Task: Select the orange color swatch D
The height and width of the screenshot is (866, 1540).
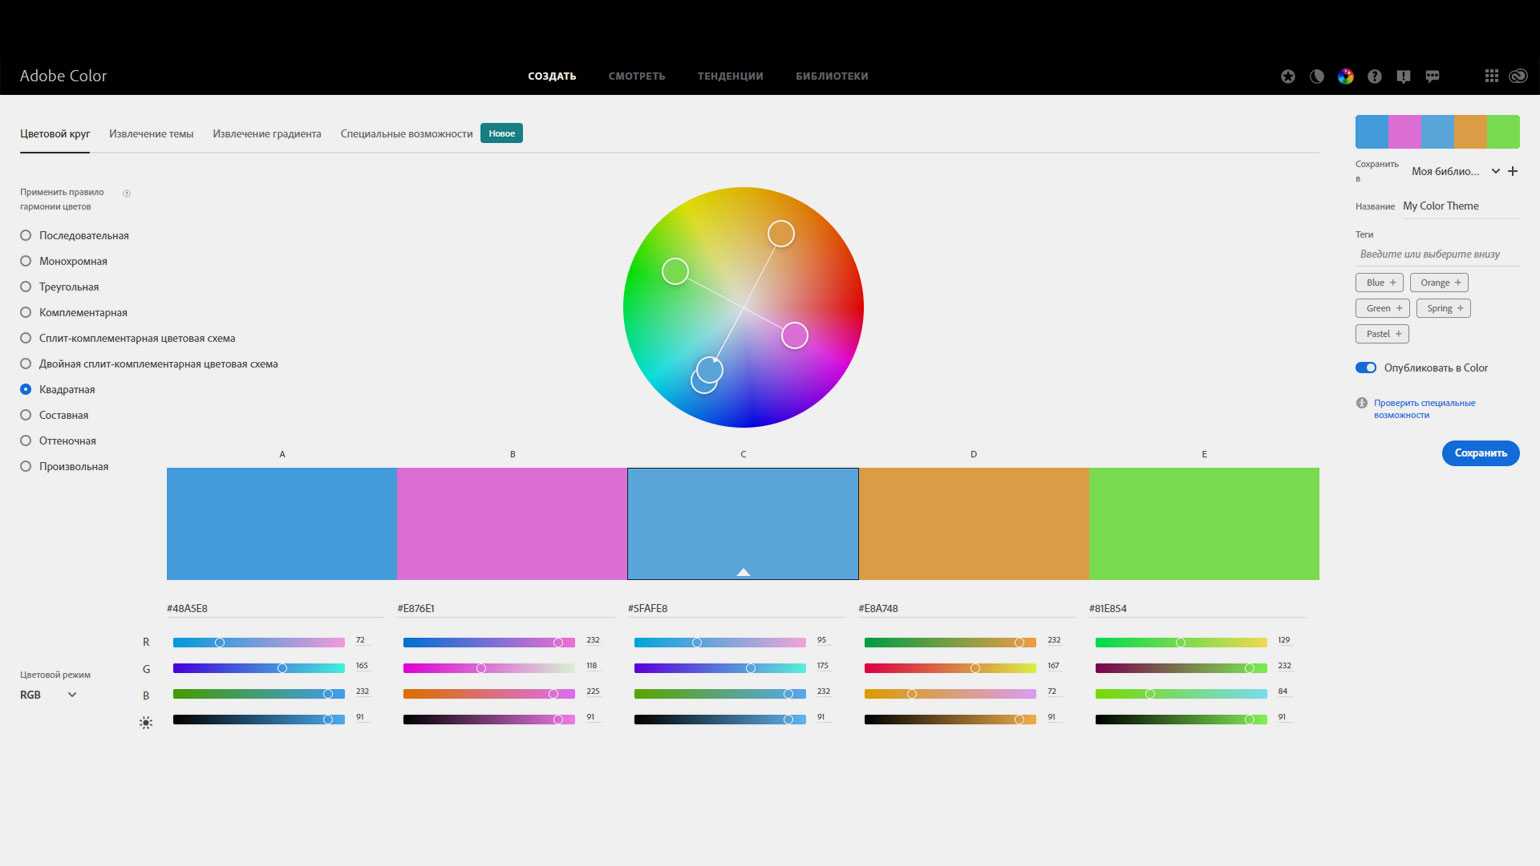Action: tap(973, 523)
